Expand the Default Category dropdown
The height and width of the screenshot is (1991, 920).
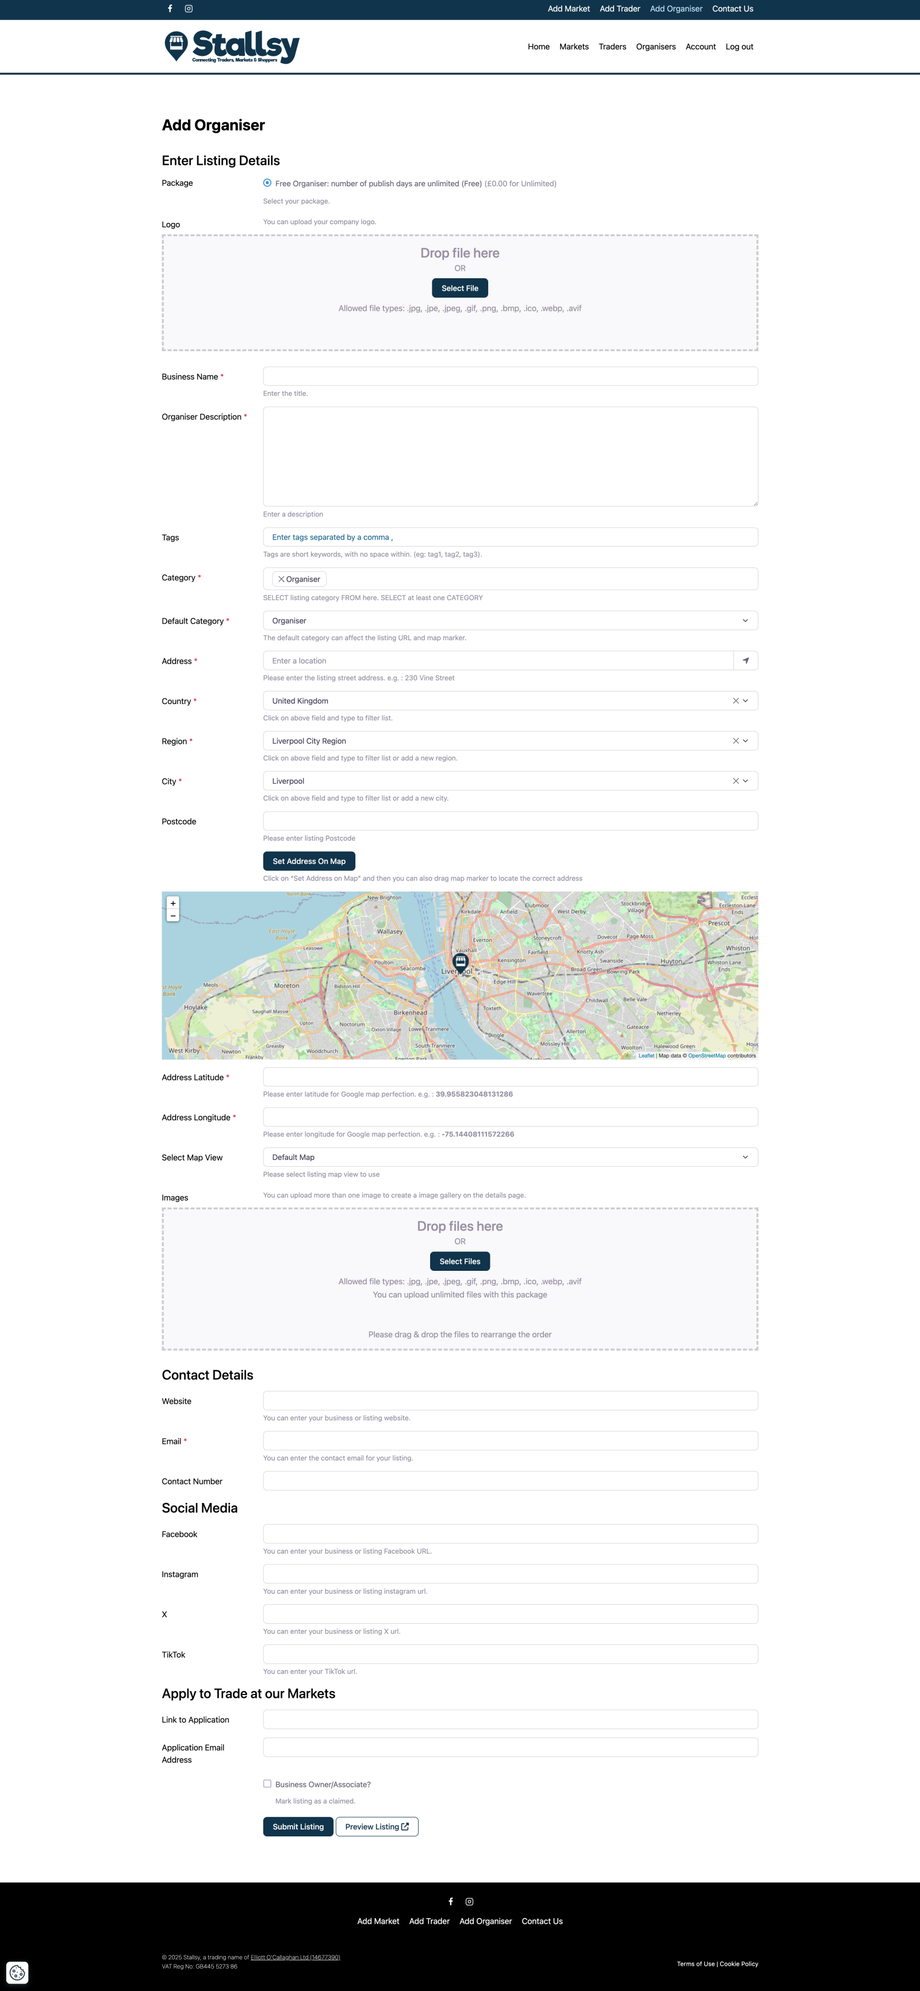point(510,621)
